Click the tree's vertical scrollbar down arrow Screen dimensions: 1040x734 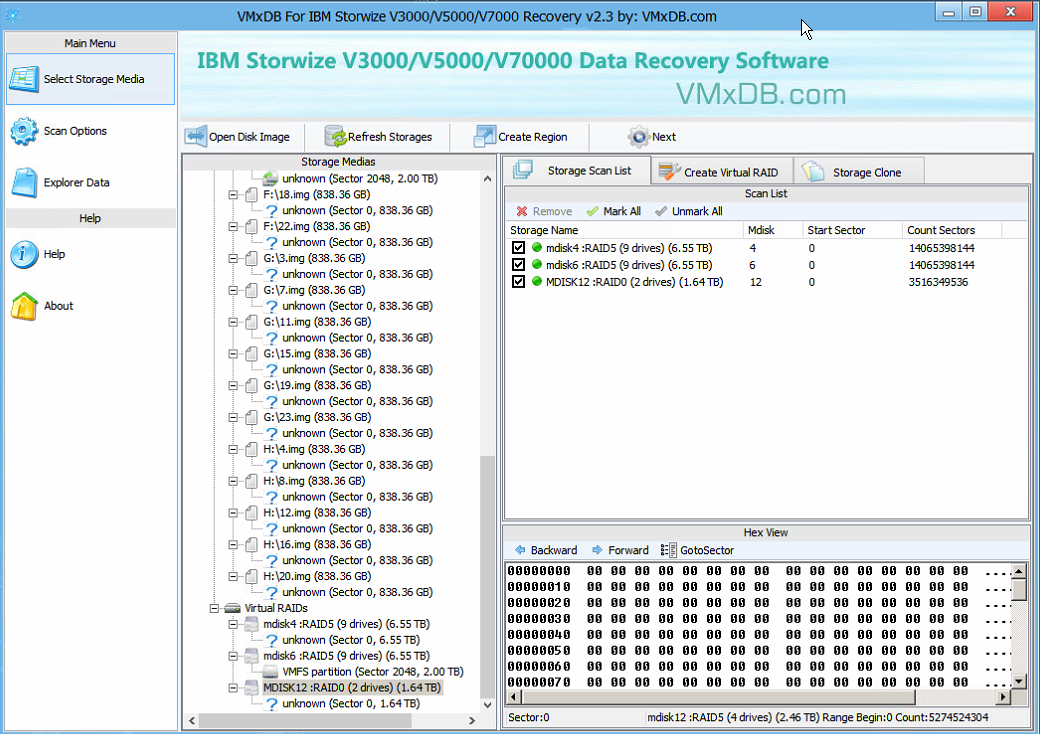[488, 705]
